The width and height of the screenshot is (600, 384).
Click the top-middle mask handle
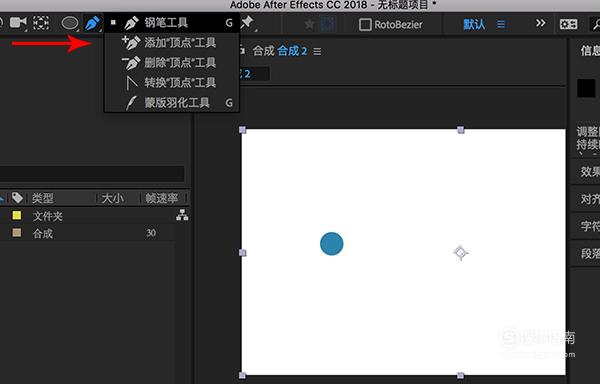(461, 130)
